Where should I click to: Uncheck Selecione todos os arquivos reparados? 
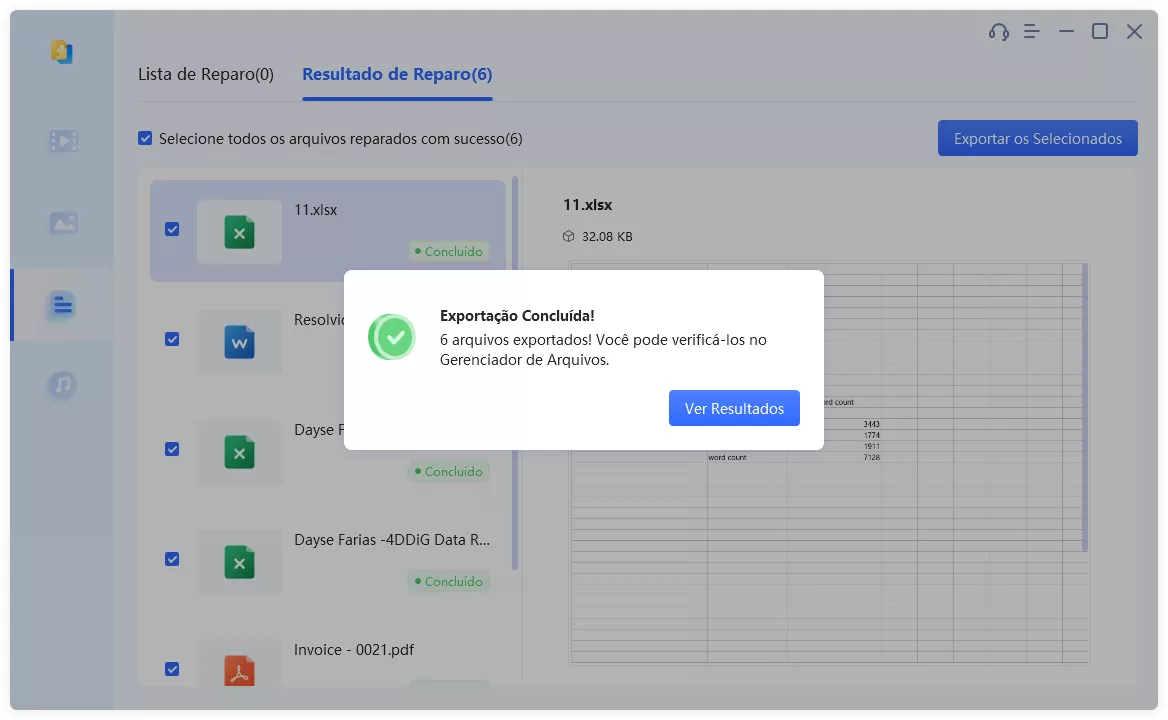click(x=146, y=138)
